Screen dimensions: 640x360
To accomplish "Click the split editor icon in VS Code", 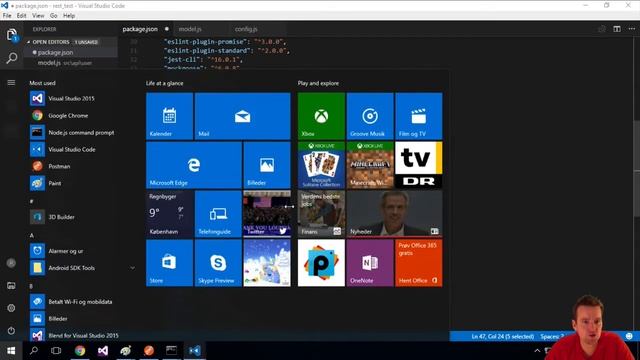I will click(617, 29).
